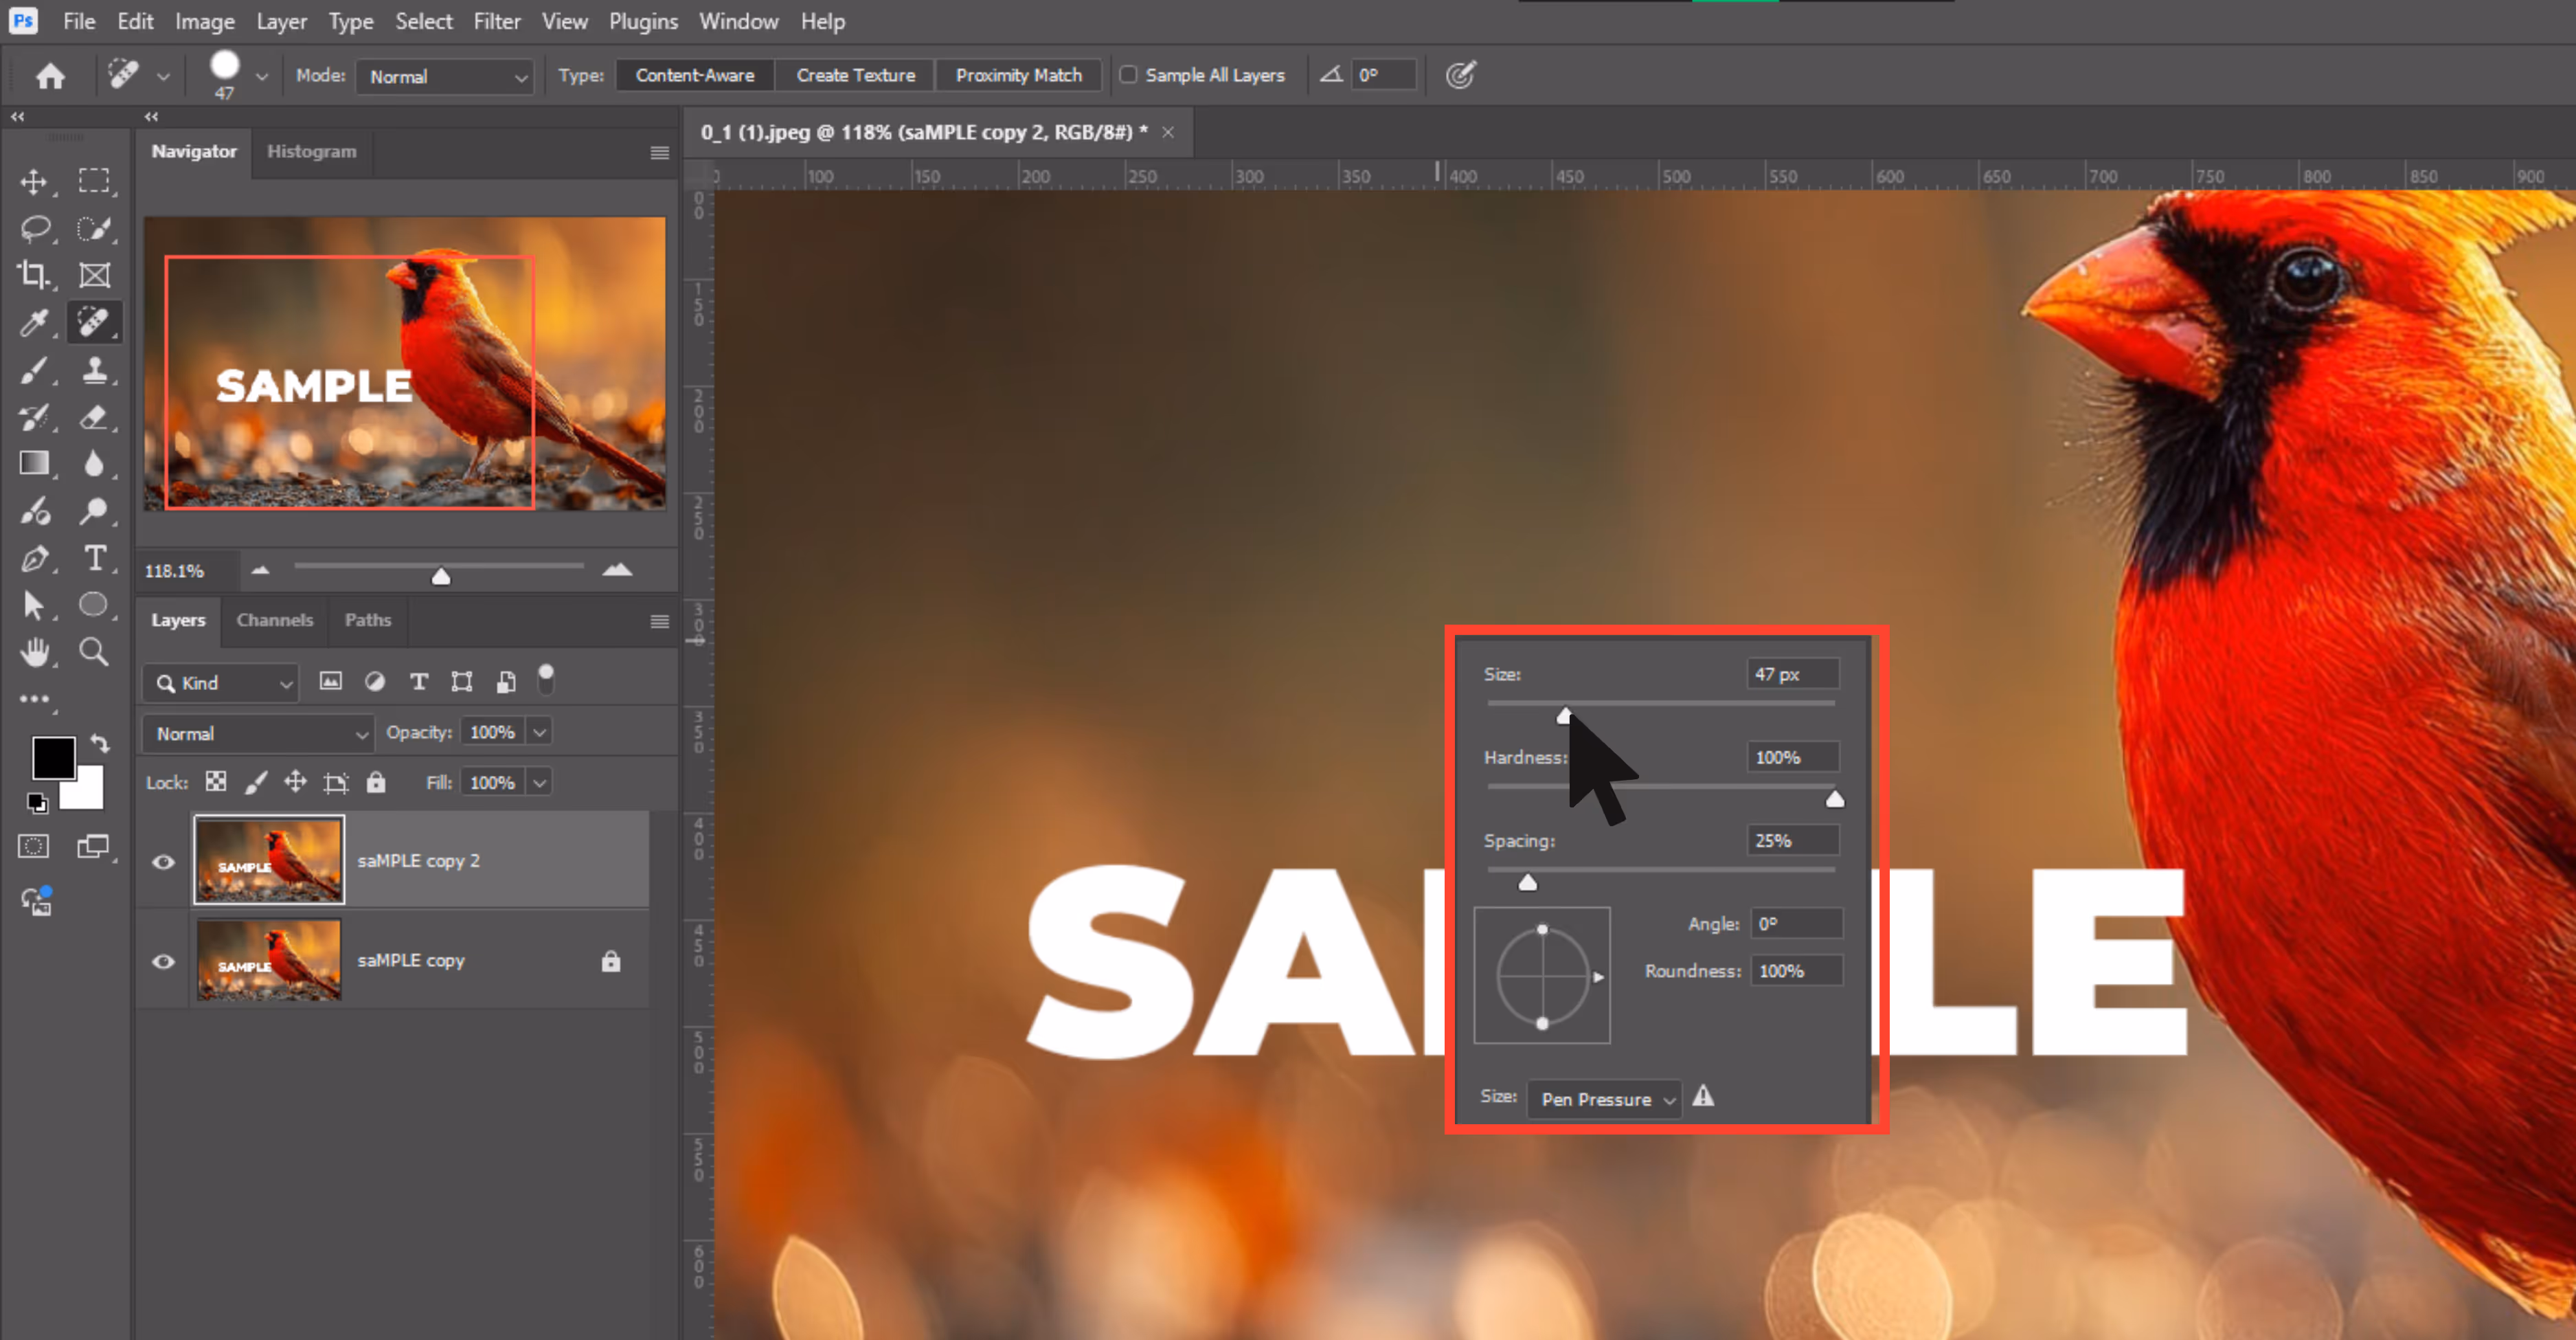
Task: Click the brush Size value field
Action: 1793,674
